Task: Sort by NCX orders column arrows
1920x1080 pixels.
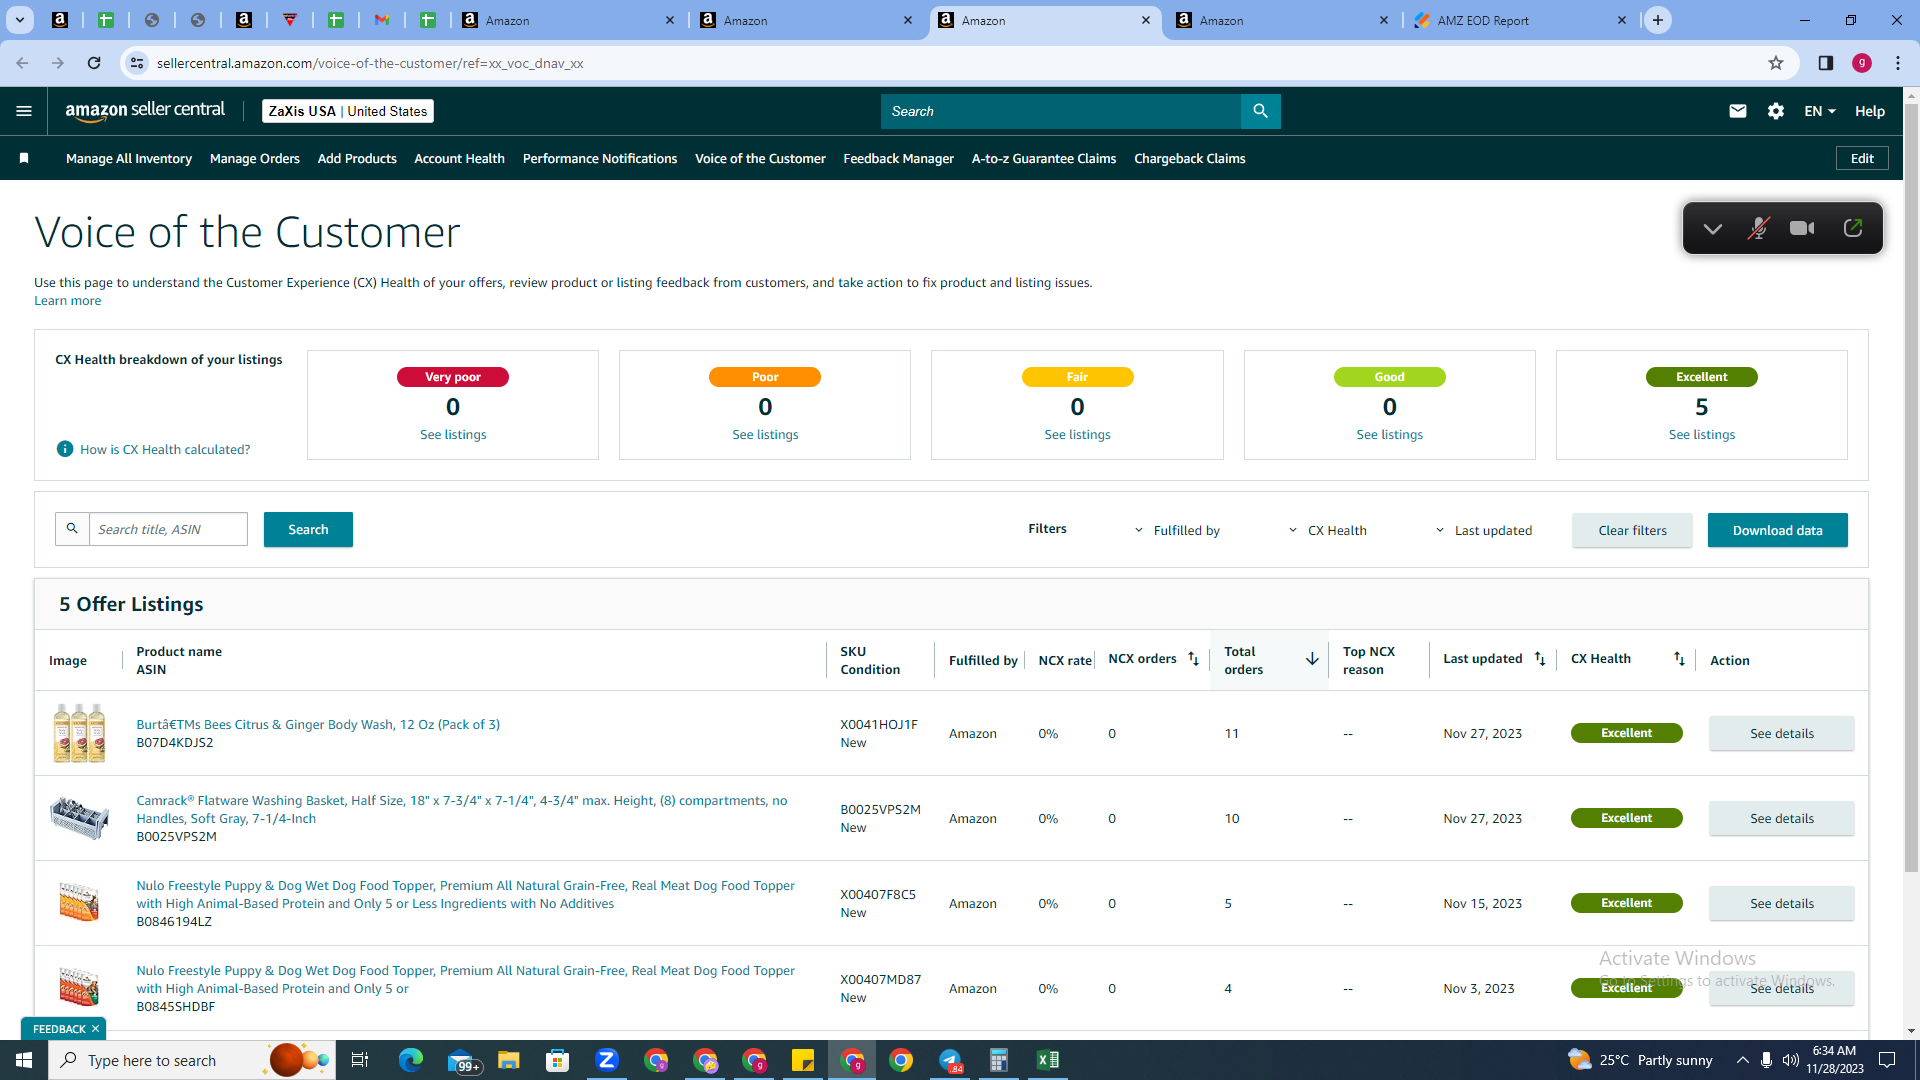Action: click(x=1193, y=659)
